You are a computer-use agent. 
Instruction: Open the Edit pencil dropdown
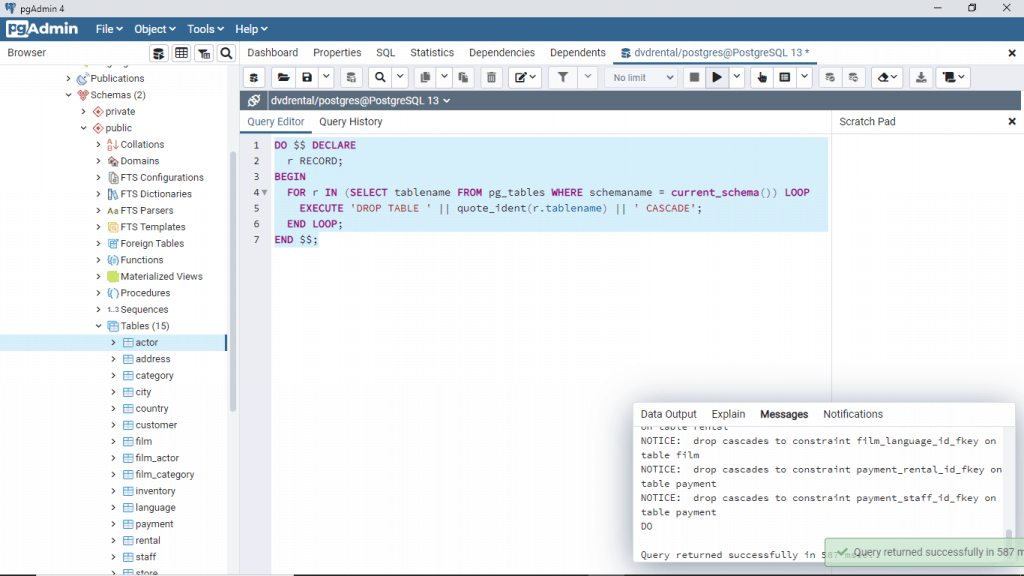point(525,78)
